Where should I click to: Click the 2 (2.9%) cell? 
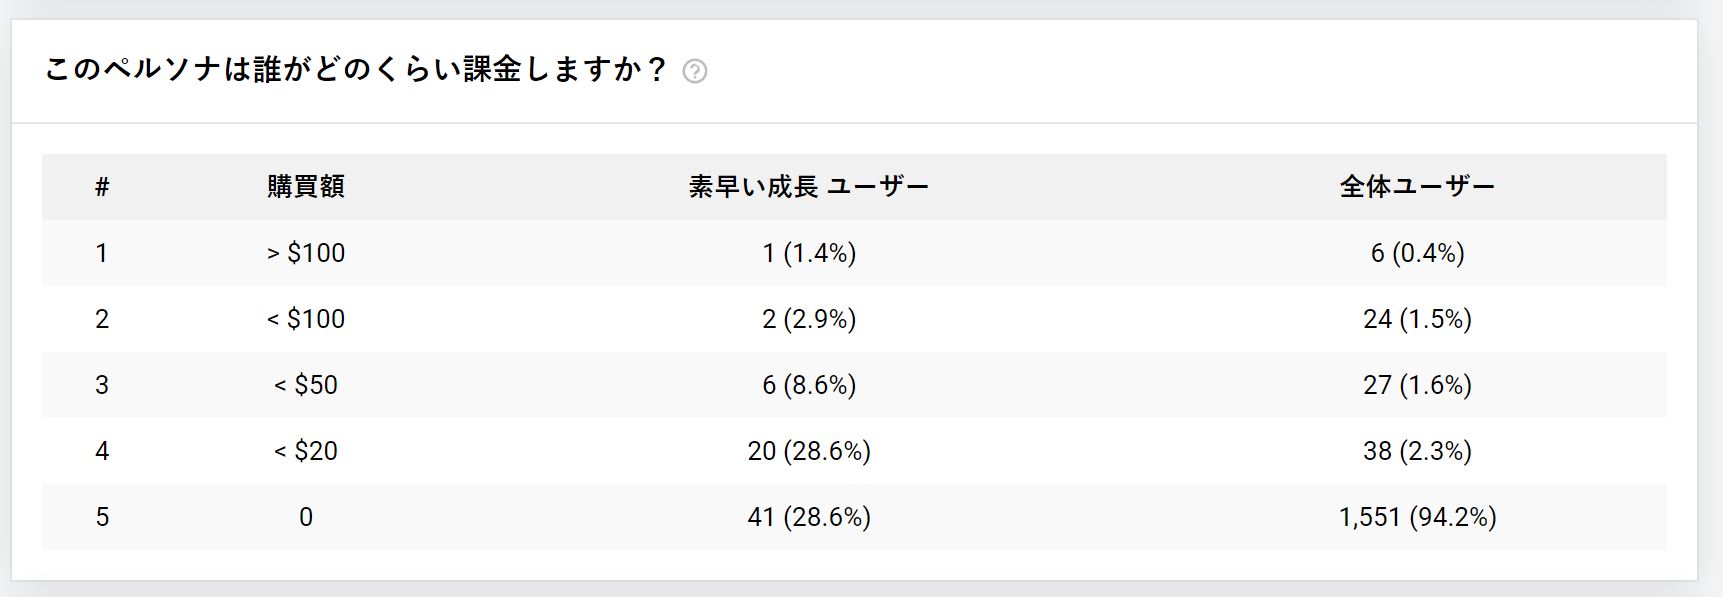tap(809, 319)
